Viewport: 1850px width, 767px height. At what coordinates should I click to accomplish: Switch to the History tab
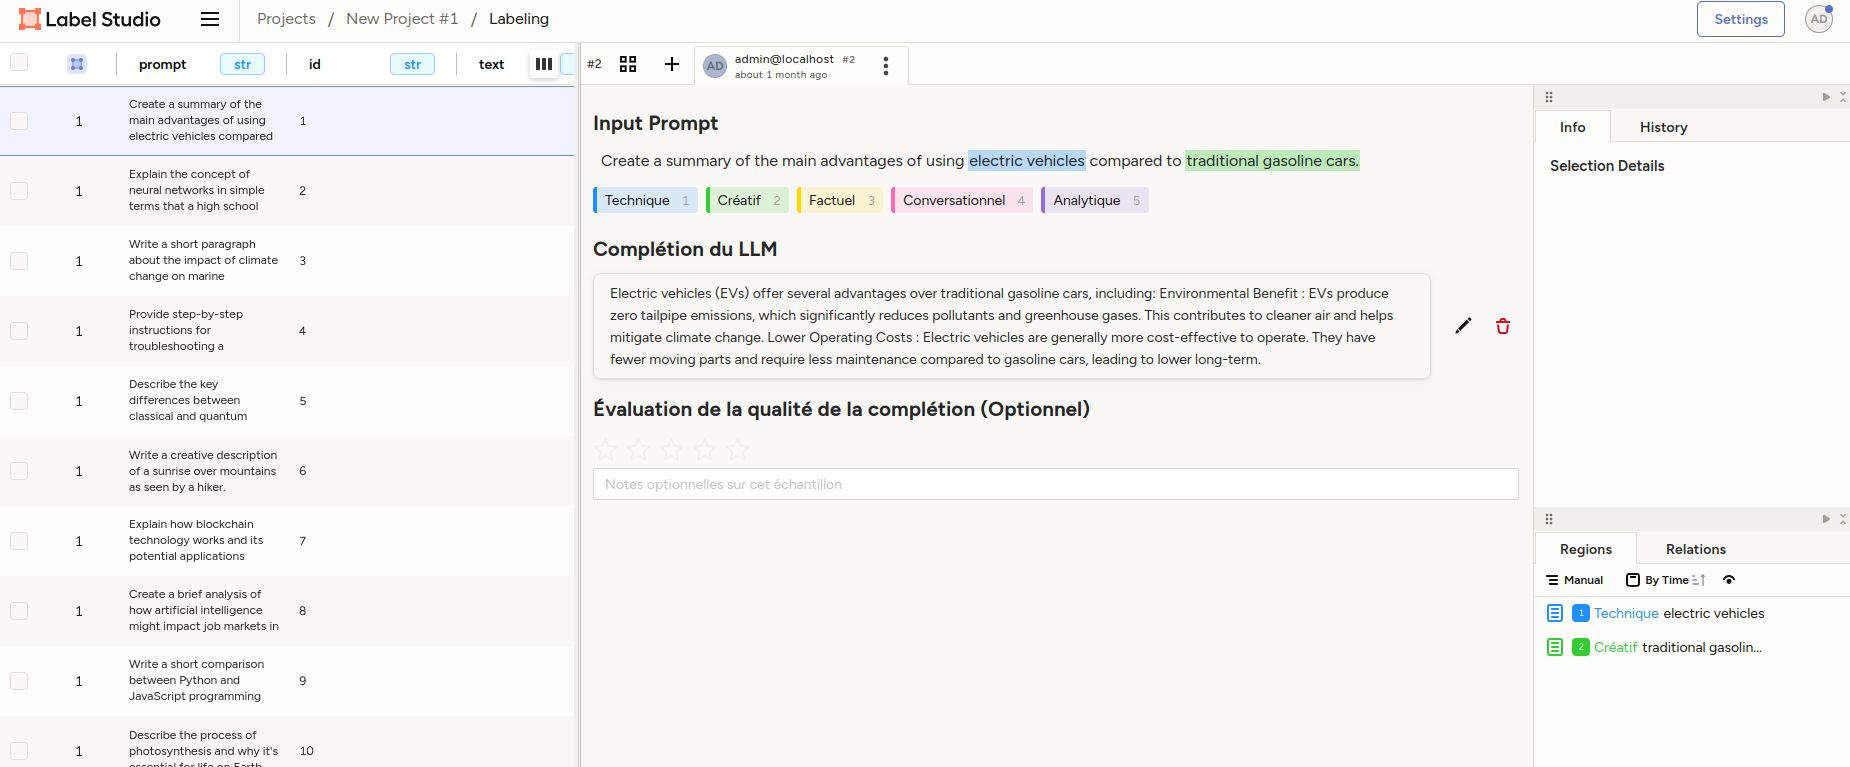(1663, 127)
